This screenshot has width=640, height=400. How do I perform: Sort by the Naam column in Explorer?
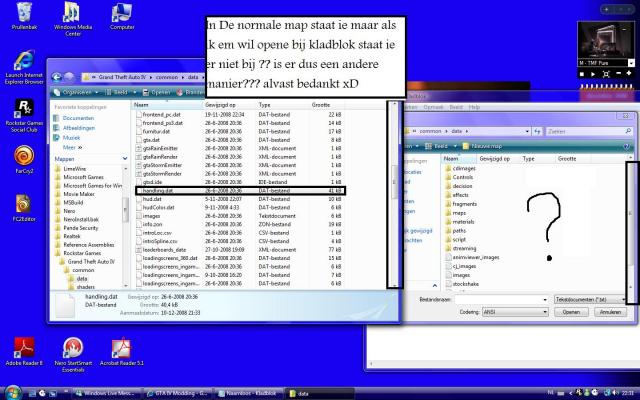click(168, 105)
